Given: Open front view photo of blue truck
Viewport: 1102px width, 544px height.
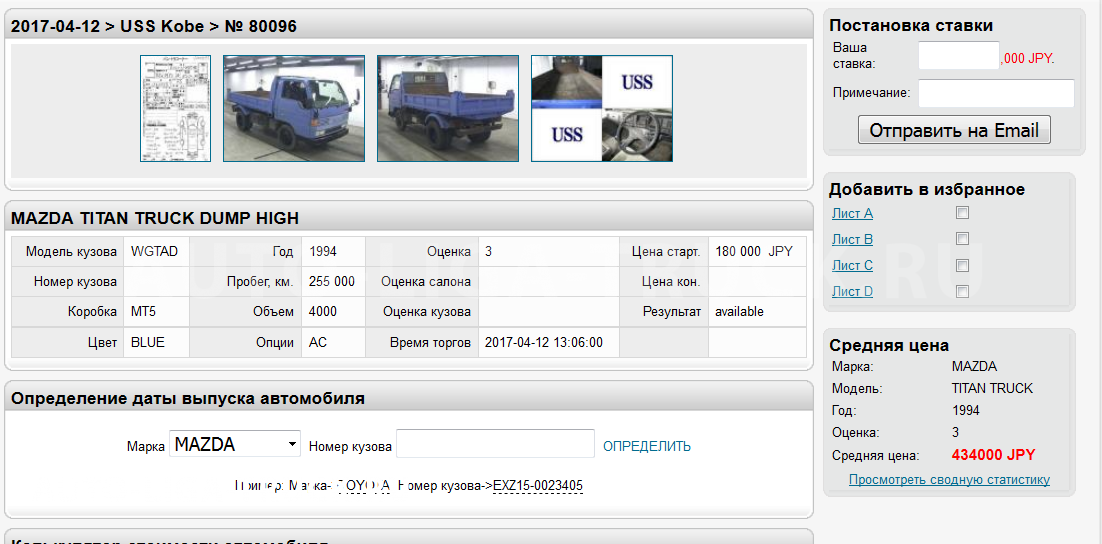Looking at the screenshot, I should pyautogui.click(x=294, y=108).
